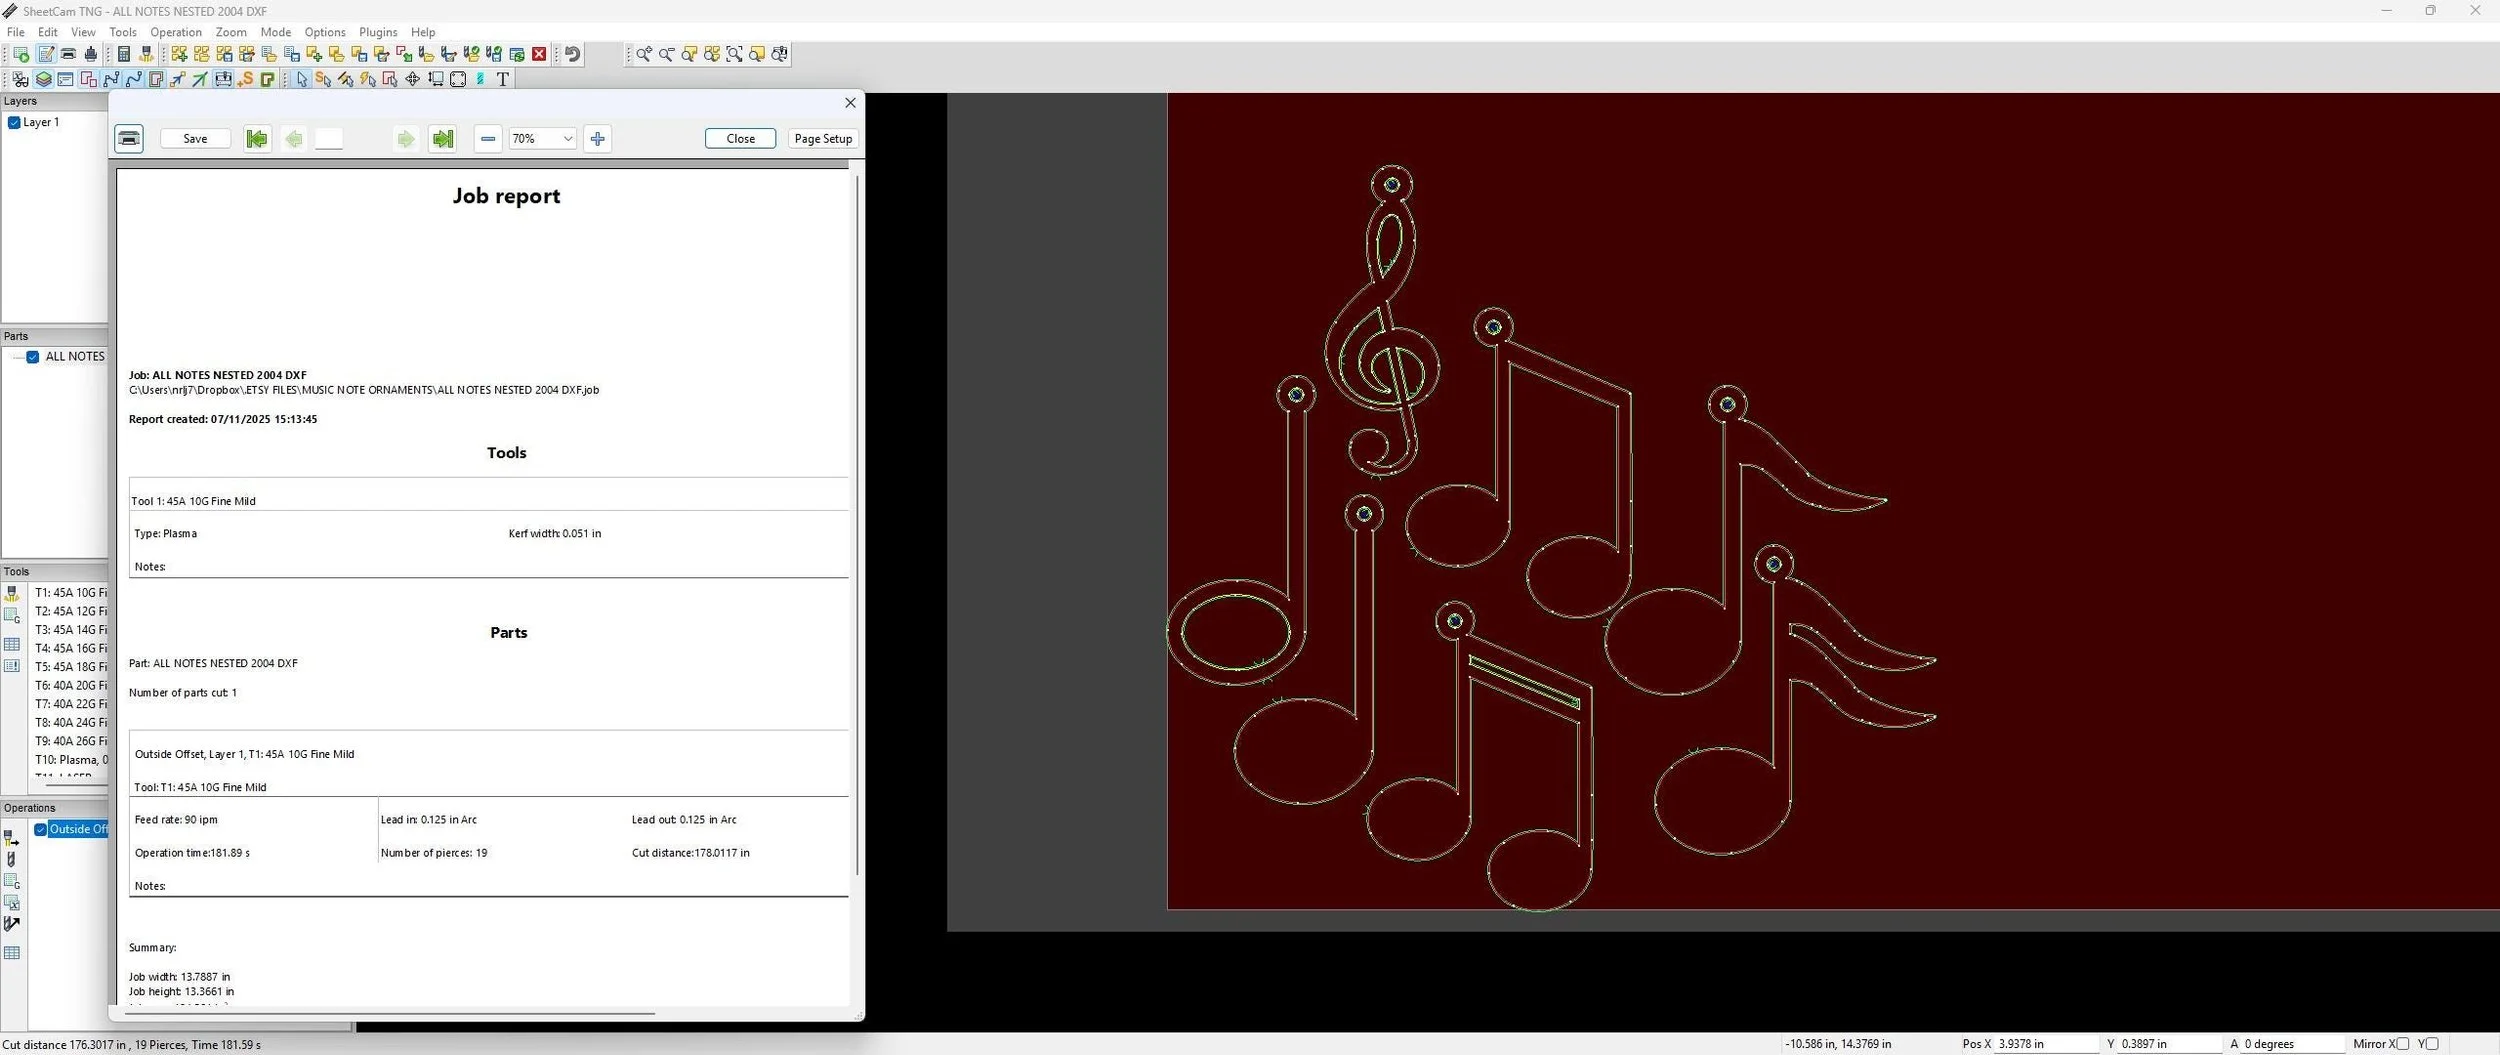Close report dialog with X button
Screen dimensions: 2500x1055
click(x=850, y=103)
